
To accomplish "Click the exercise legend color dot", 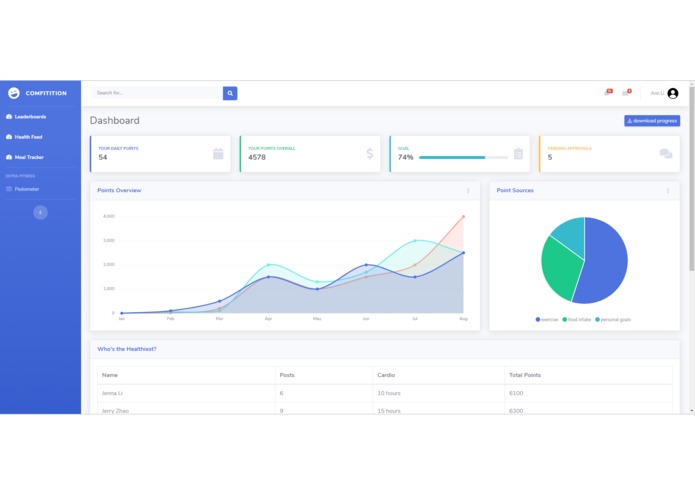I will (538, 319).
